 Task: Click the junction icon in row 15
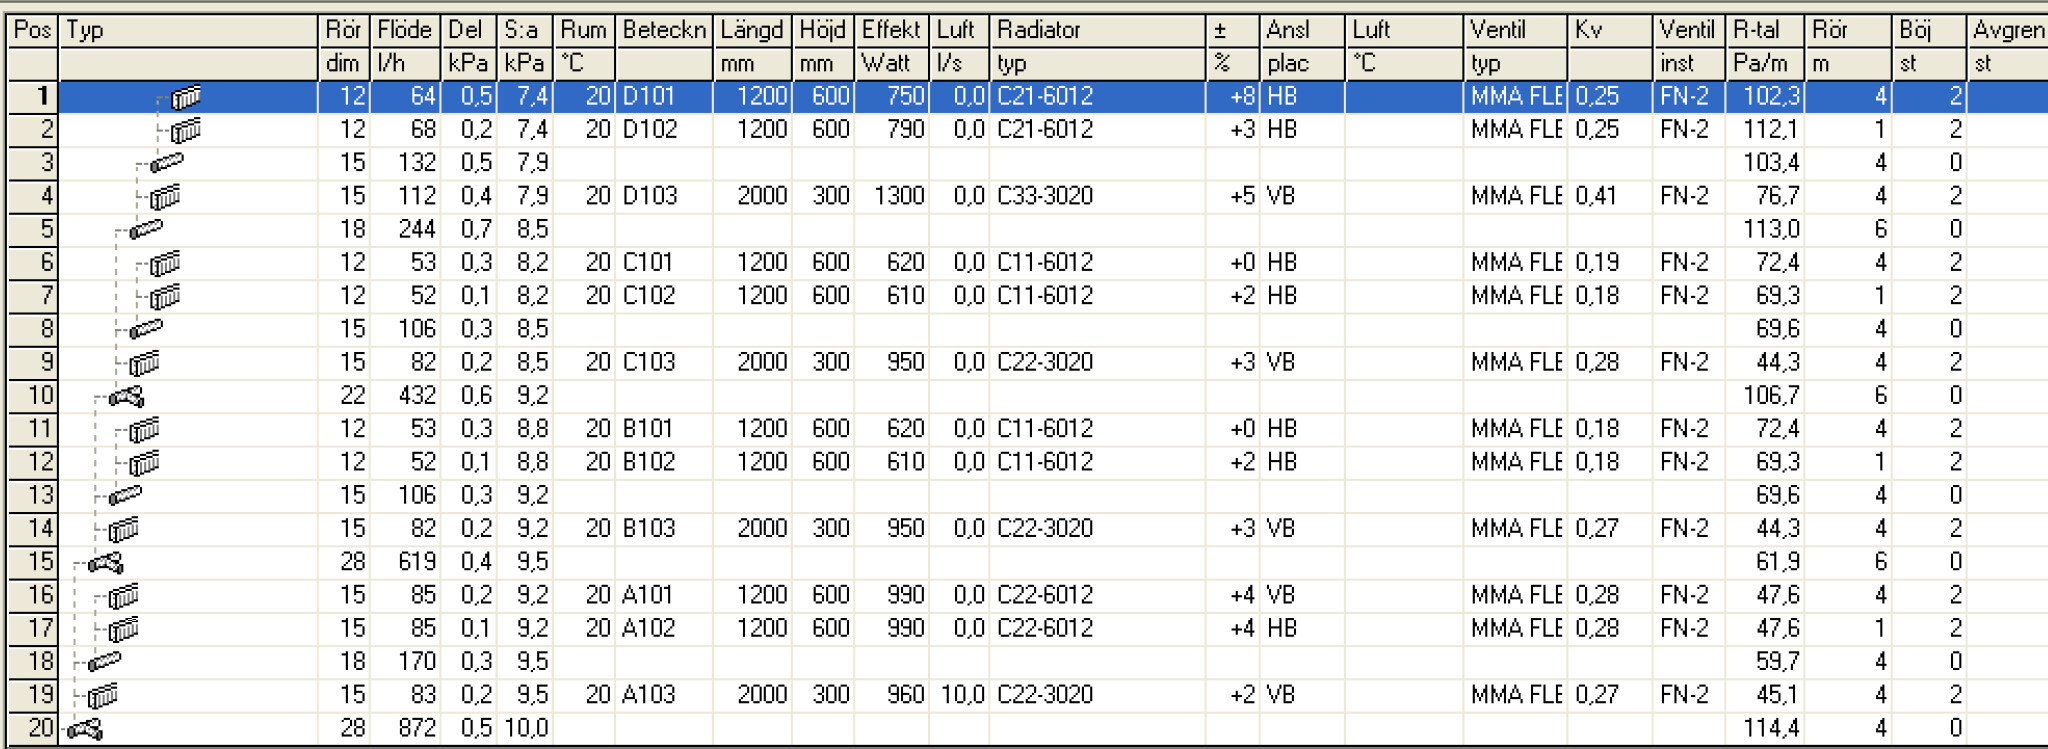tap(106, 563)
